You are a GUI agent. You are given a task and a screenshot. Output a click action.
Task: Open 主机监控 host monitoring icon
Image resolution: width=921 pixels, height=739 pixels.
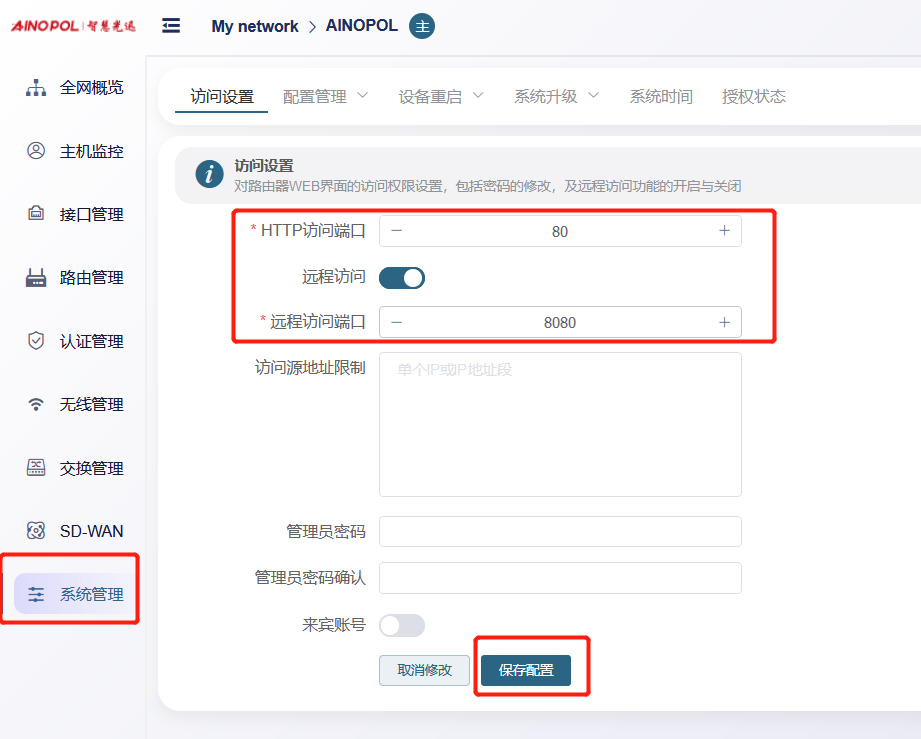pos(36,151)
